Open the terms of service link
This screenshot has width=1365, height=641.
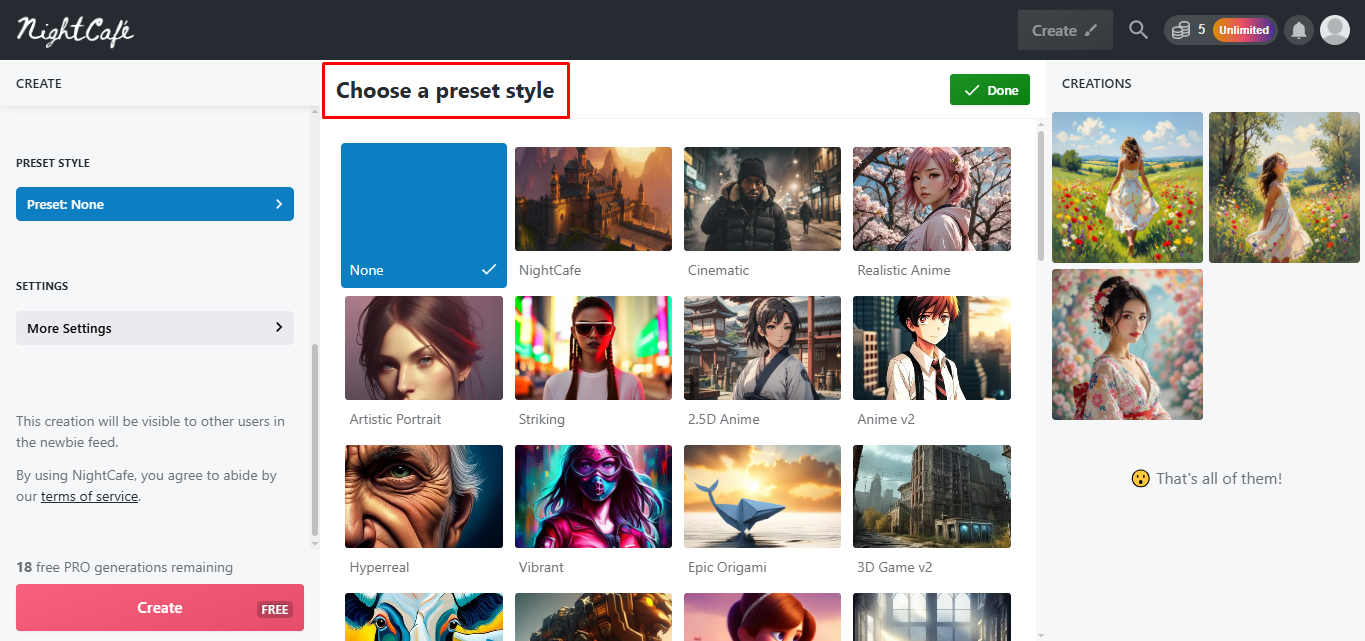coord(89,496)
